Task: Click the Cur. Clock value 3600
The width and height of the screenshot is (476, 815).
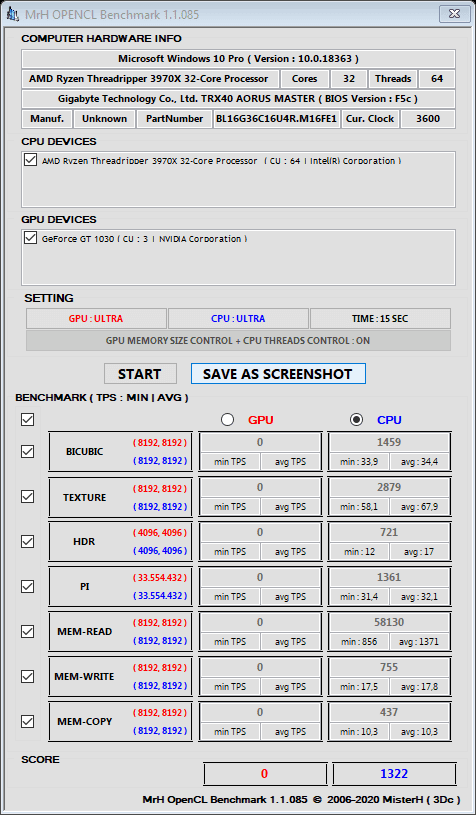Action: click(428, 119)
